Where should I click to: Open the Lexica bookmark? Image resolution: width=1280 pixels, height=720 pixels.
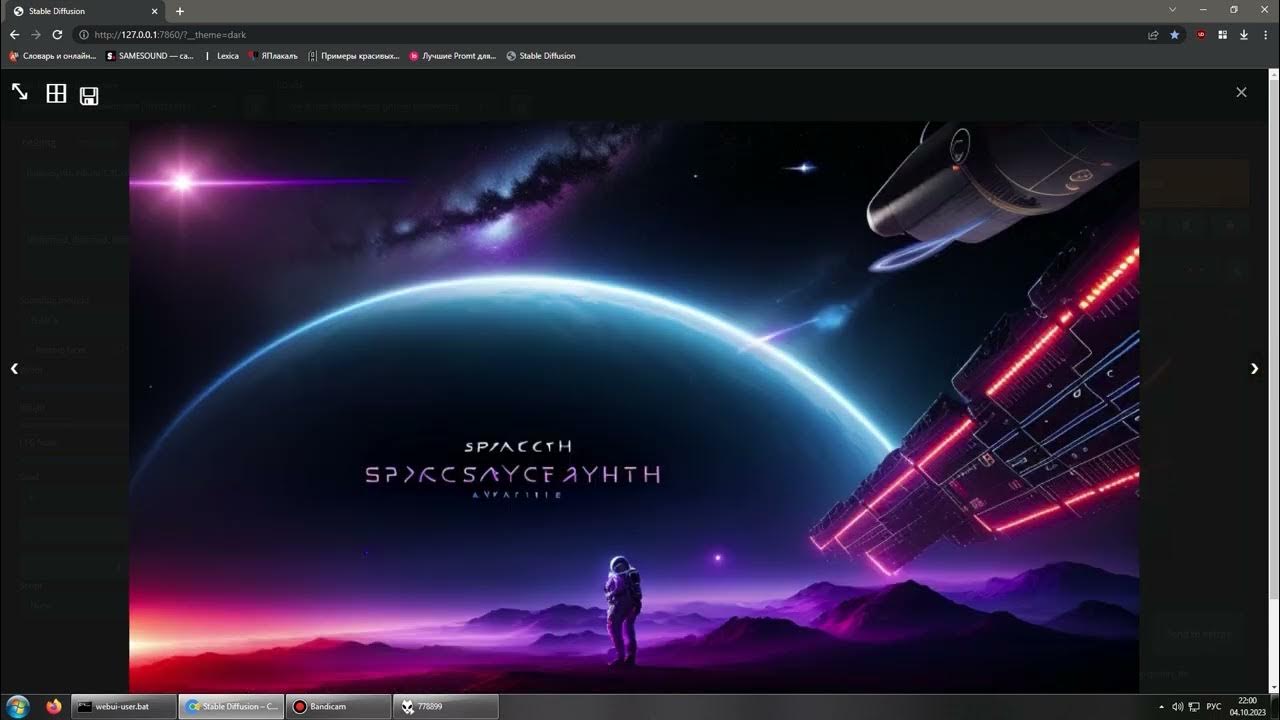223,56
